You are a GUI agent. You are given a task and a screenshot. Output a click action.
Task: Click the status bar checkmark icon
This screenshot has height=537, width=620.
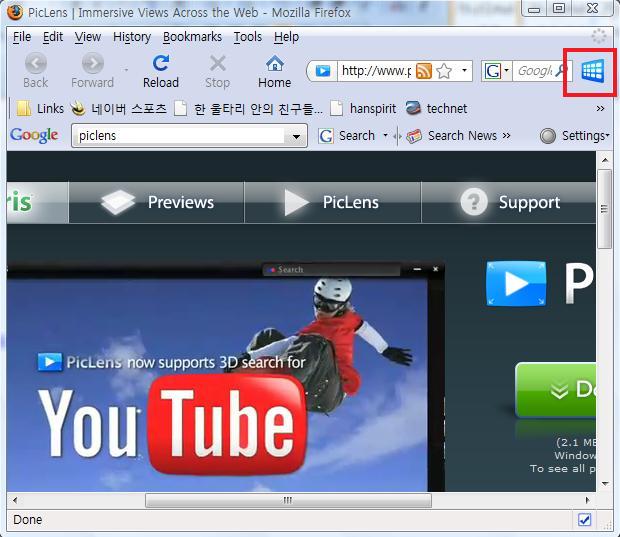click(x=584, y=520)
